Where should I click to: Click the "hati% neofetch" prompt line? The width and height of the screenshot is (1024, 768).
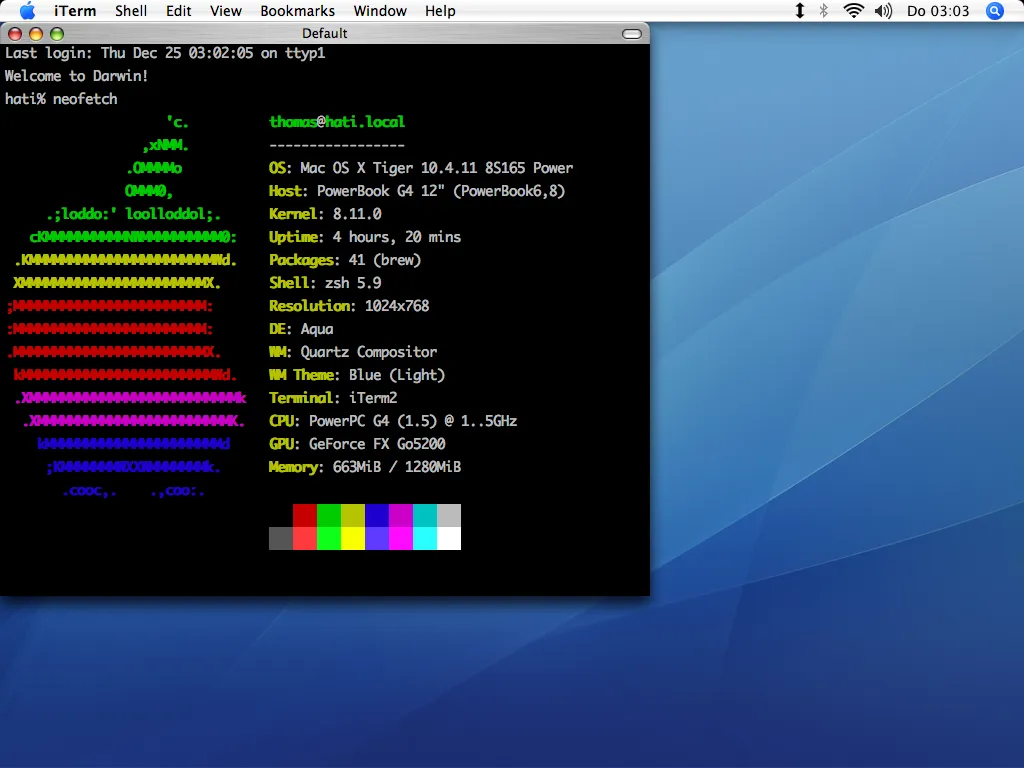[x=61, y=99]
